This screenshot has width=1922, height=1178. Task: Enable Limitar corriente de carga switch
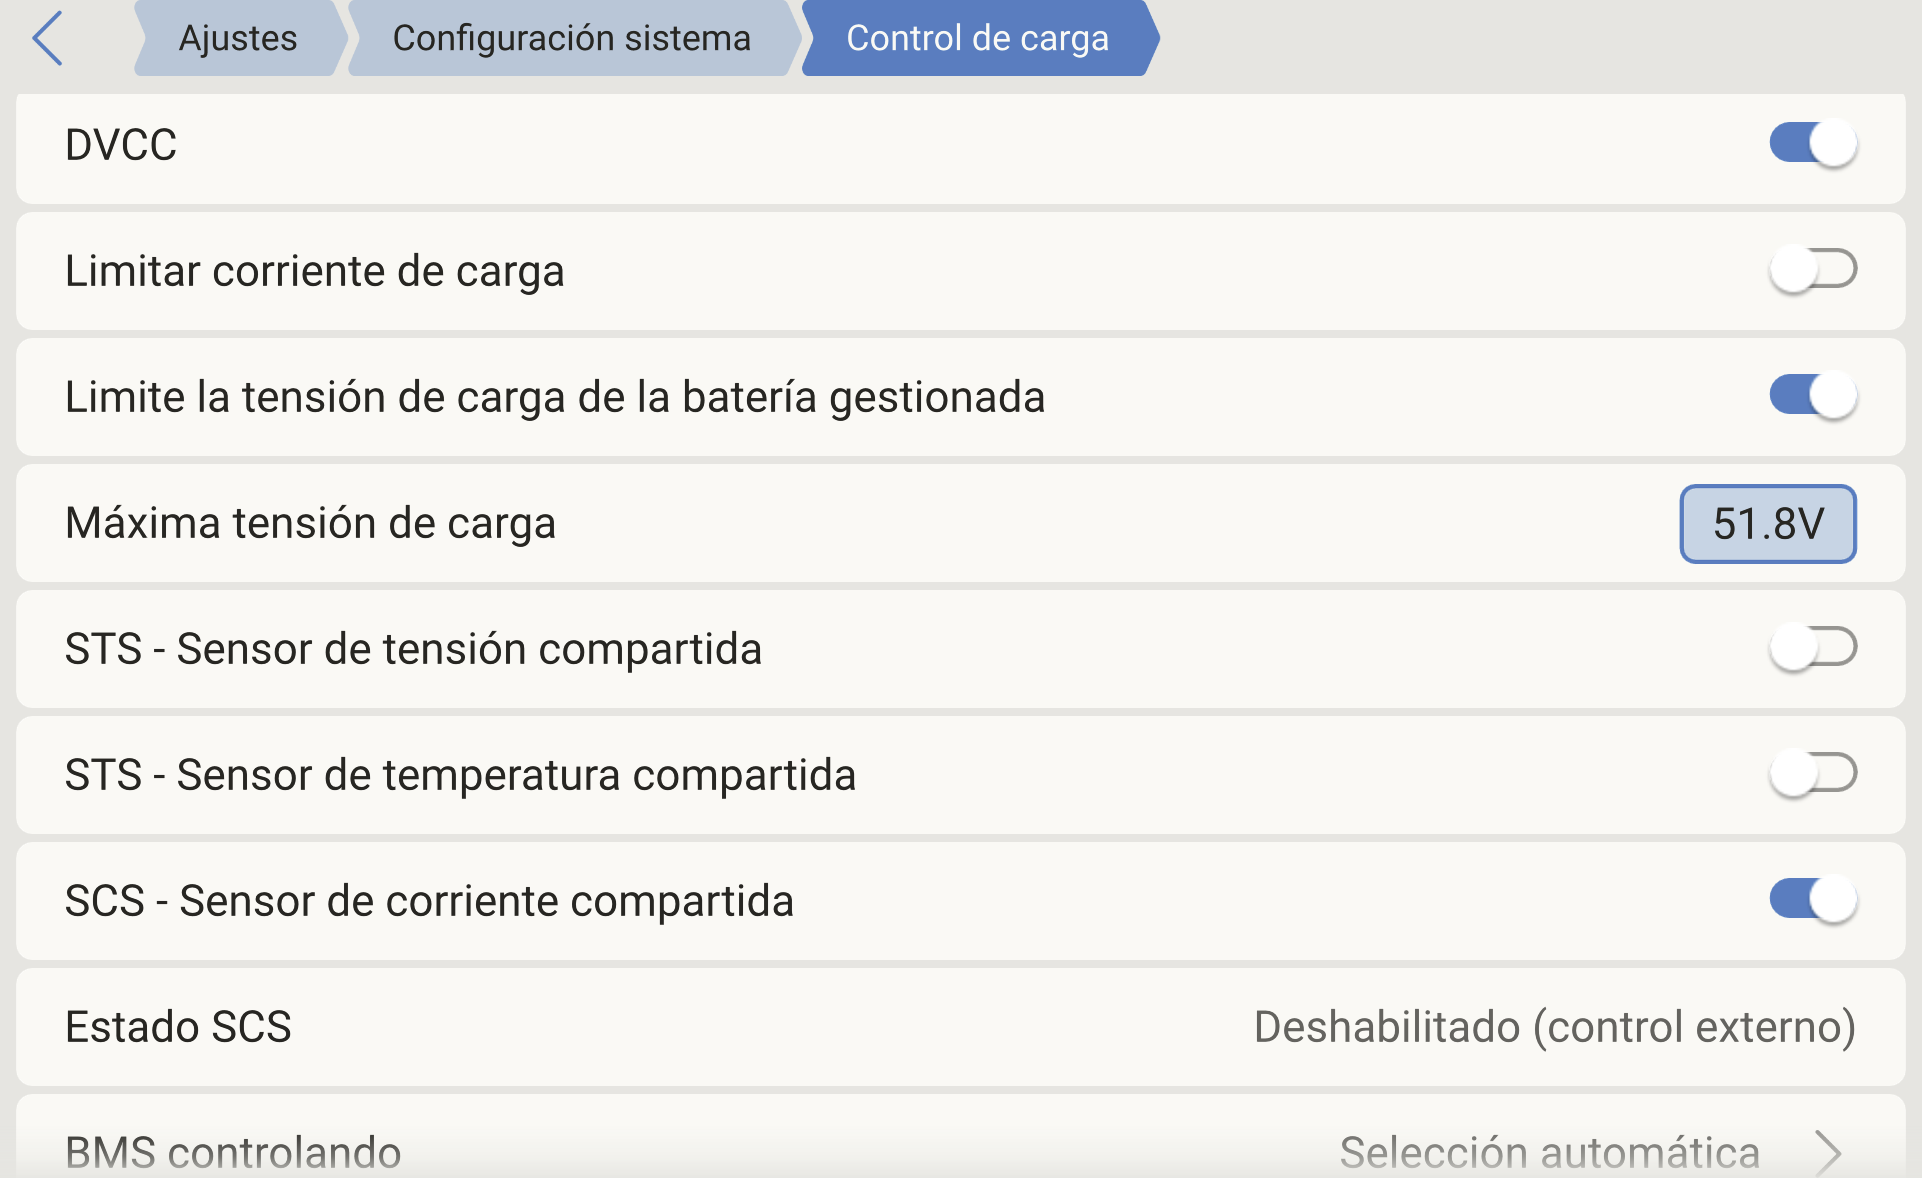click(x=1813, y=269)
